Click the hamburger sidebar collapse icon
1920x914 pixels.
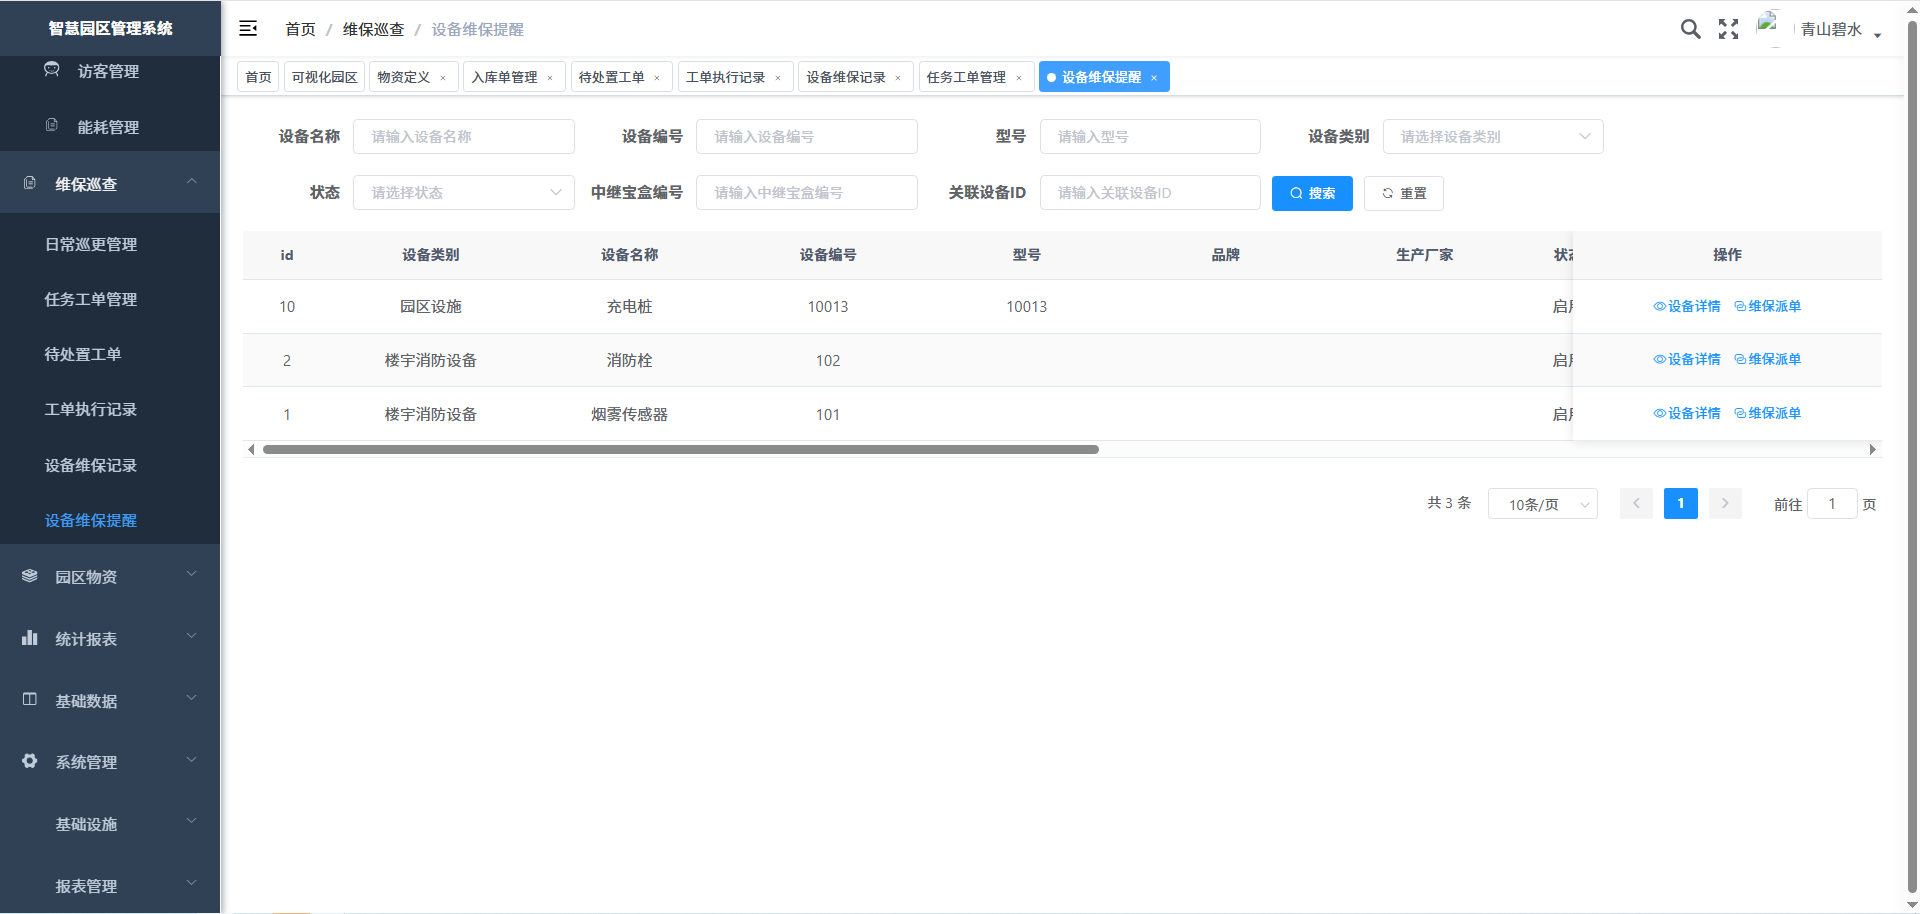pos(248,29)
